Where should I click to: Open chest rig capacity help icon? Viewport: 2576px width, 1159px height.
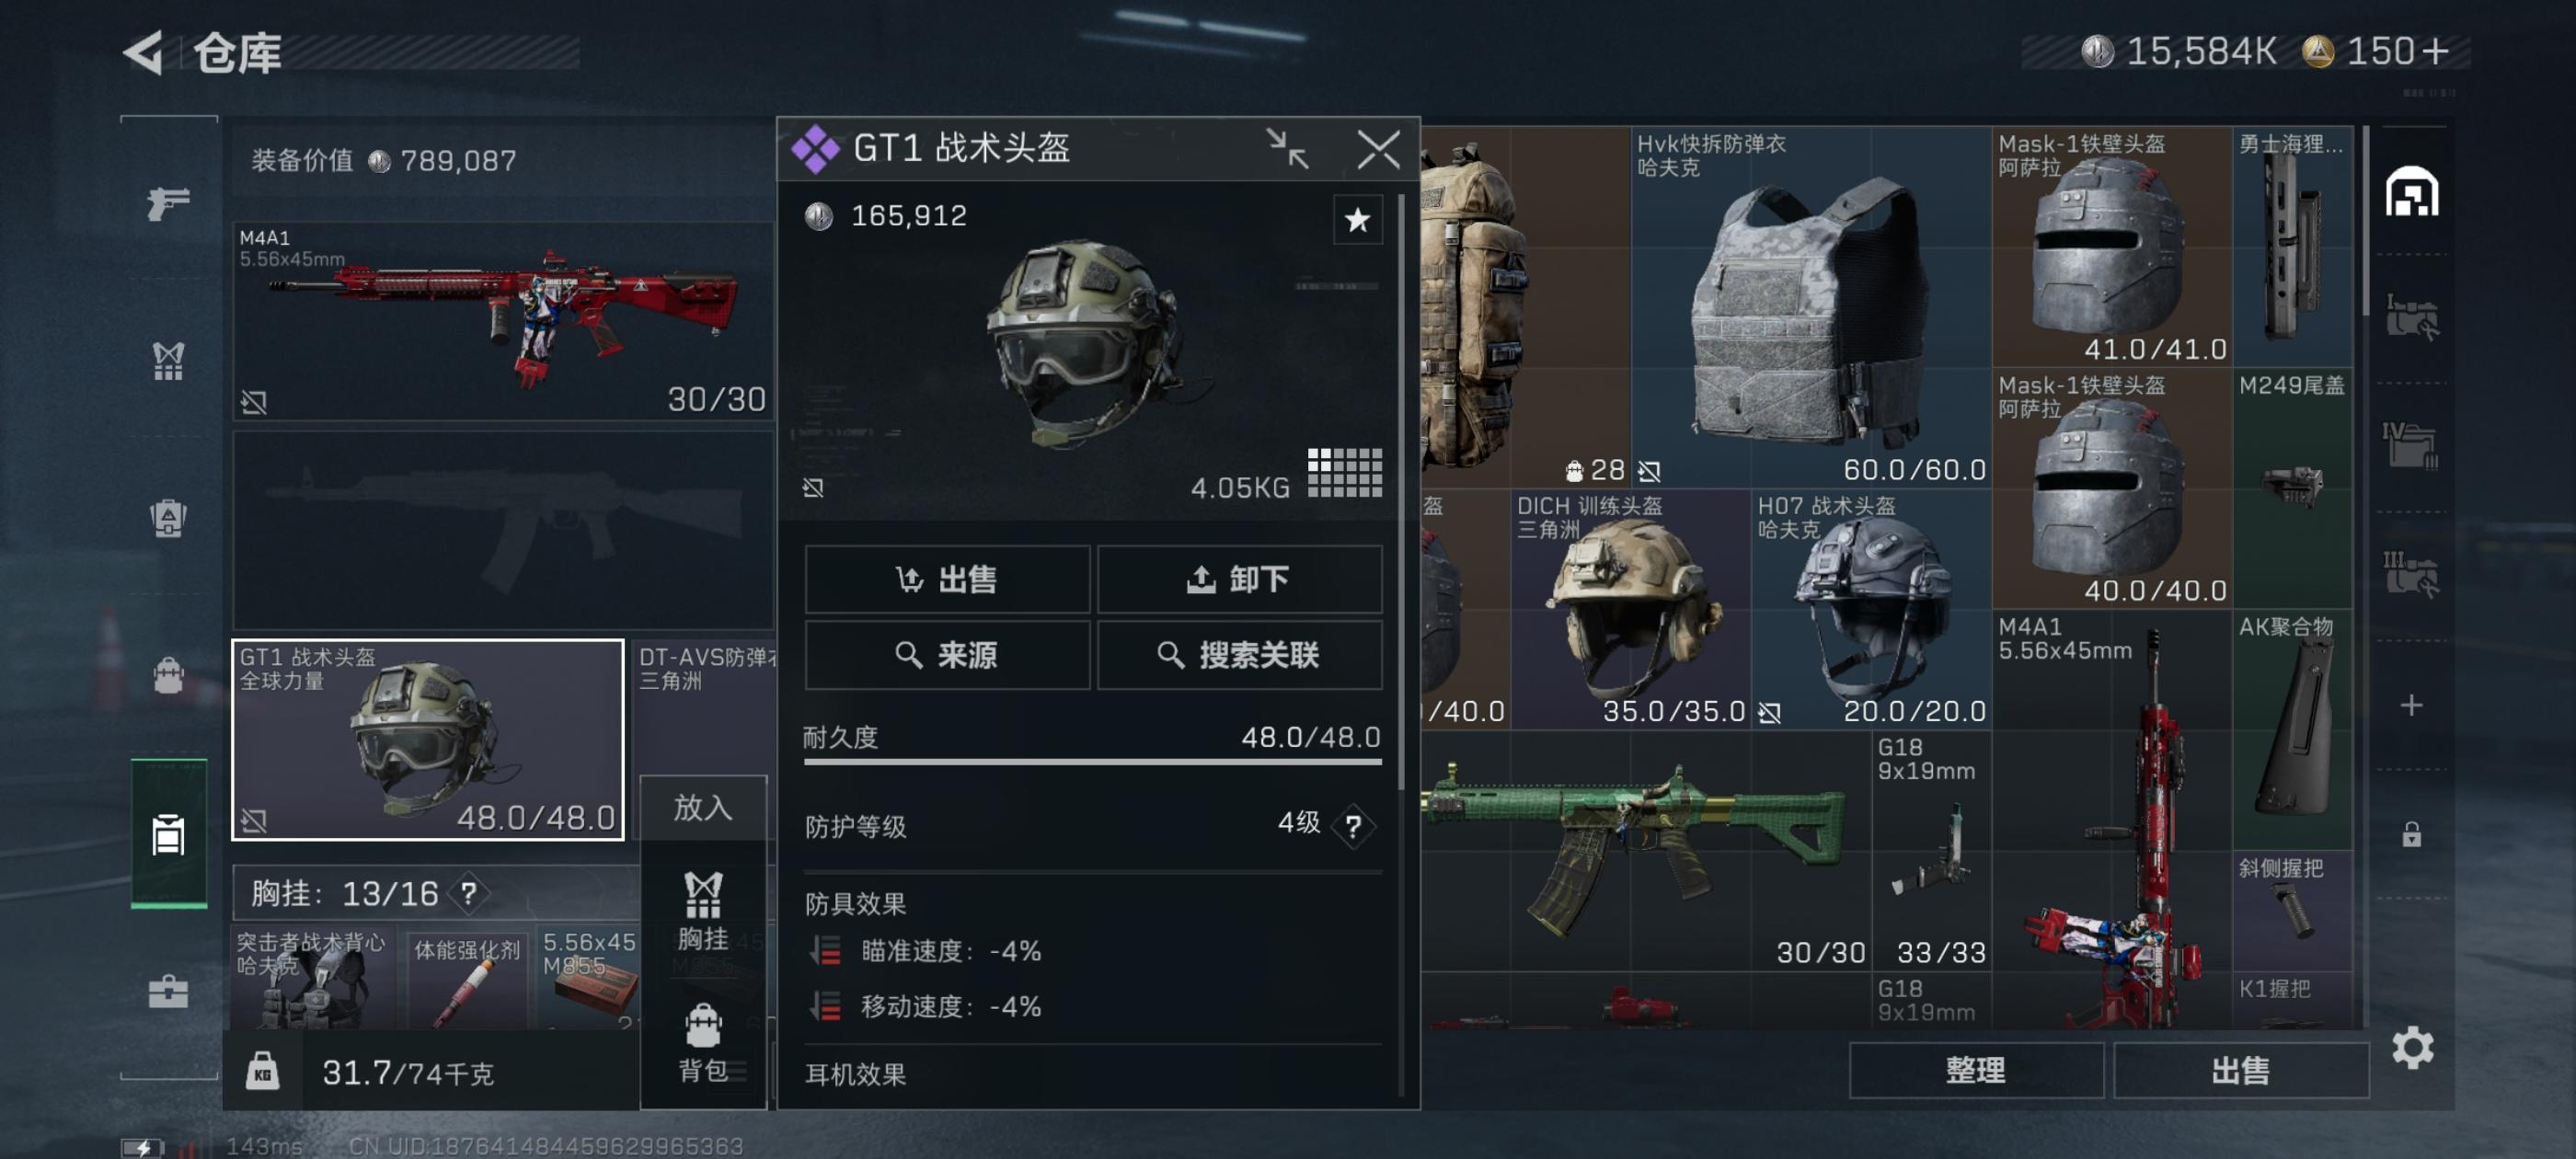pos(469,892)
